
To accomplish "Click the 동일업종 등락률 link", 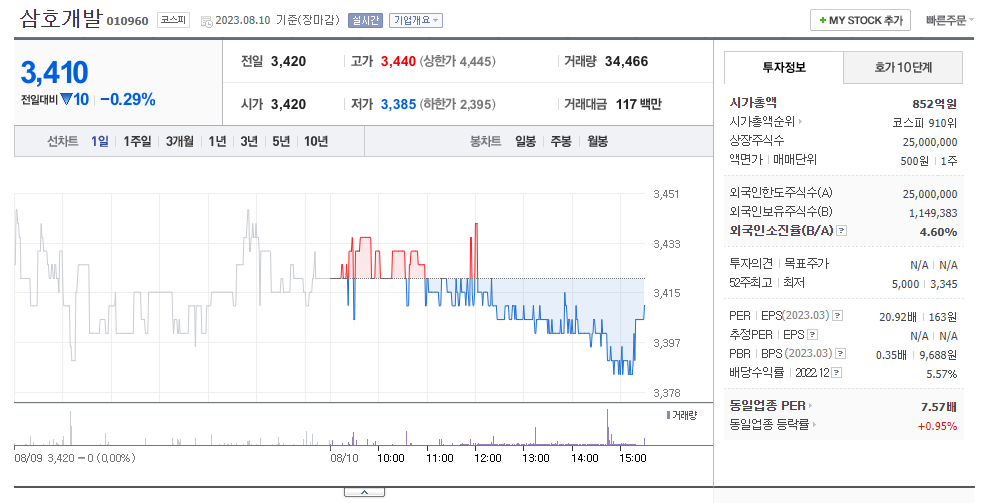I will tap(769, 425).
